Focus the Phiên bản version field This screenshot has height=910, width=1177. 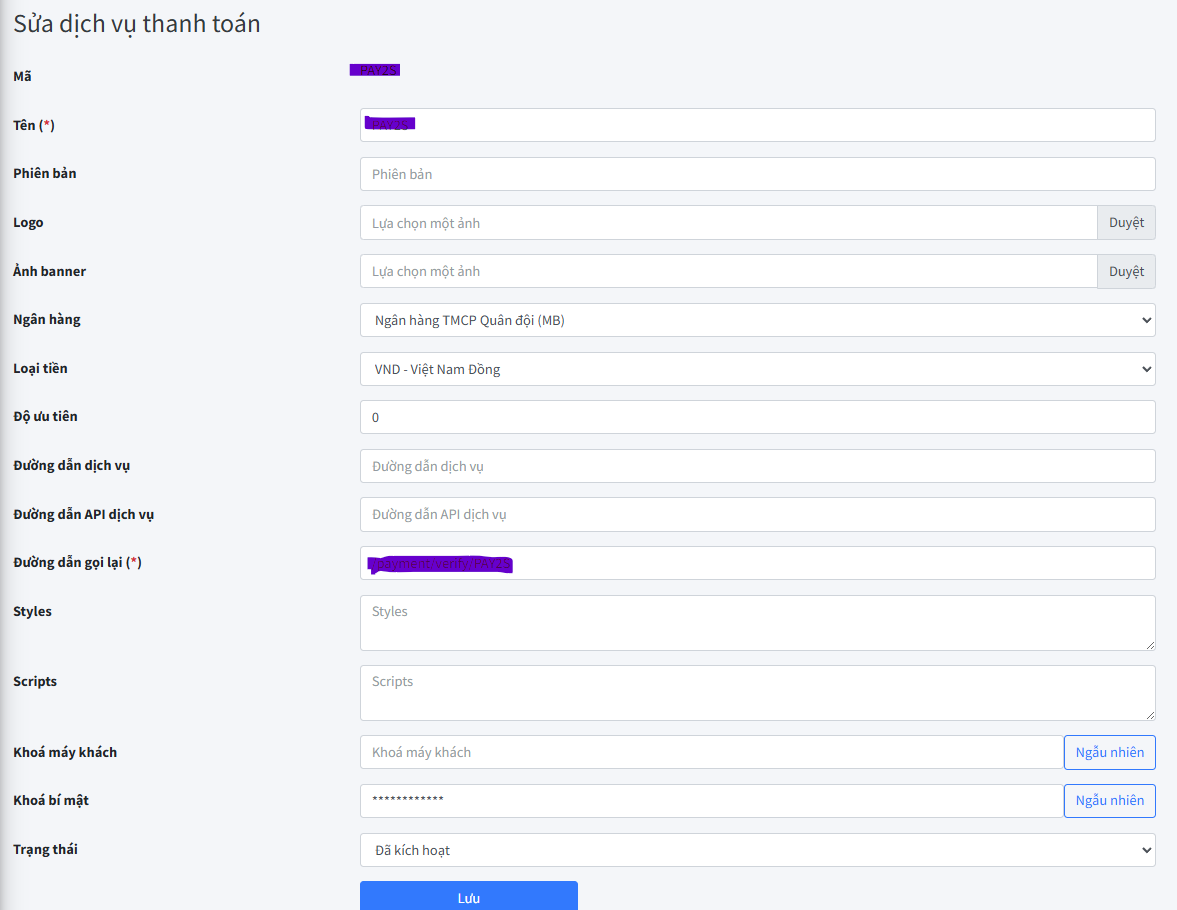point(757,174)
